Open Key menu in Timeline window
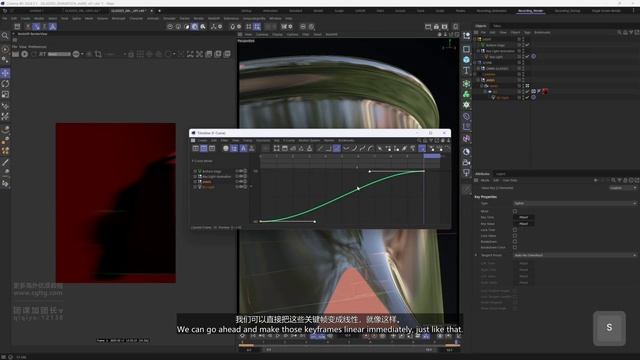 277,140
